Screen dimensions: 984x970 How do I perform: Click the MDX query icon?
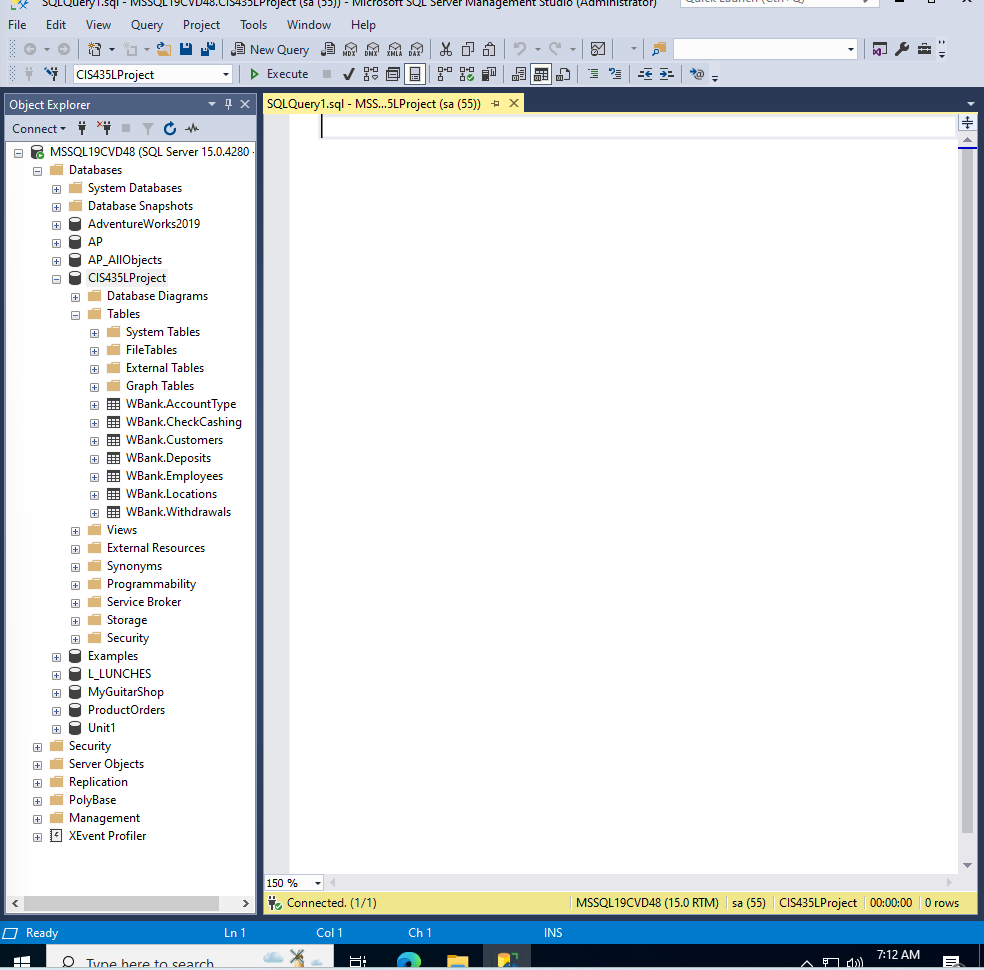(350, 50)
